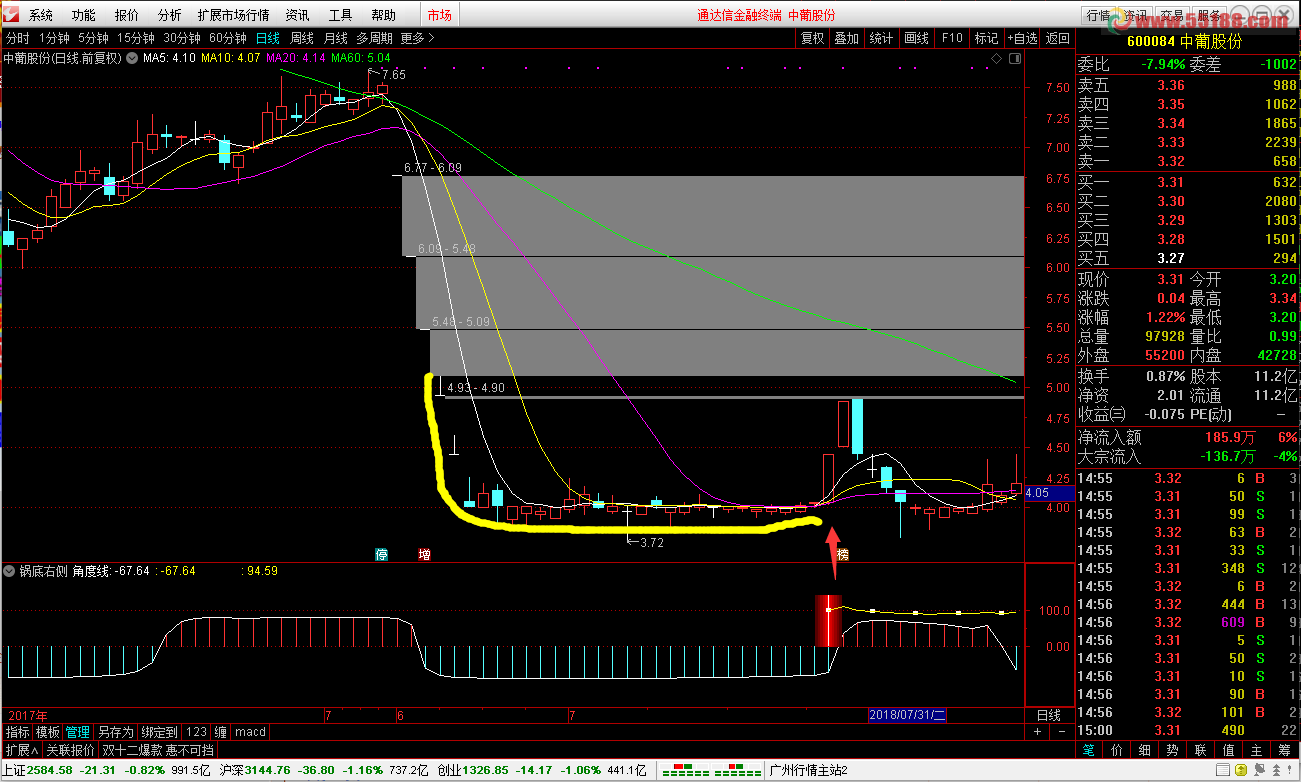Image resolution: width=1301 pixels, height=782 pixels.
Task: Click the 榜 event marker below chart
Action: point(842,554)
